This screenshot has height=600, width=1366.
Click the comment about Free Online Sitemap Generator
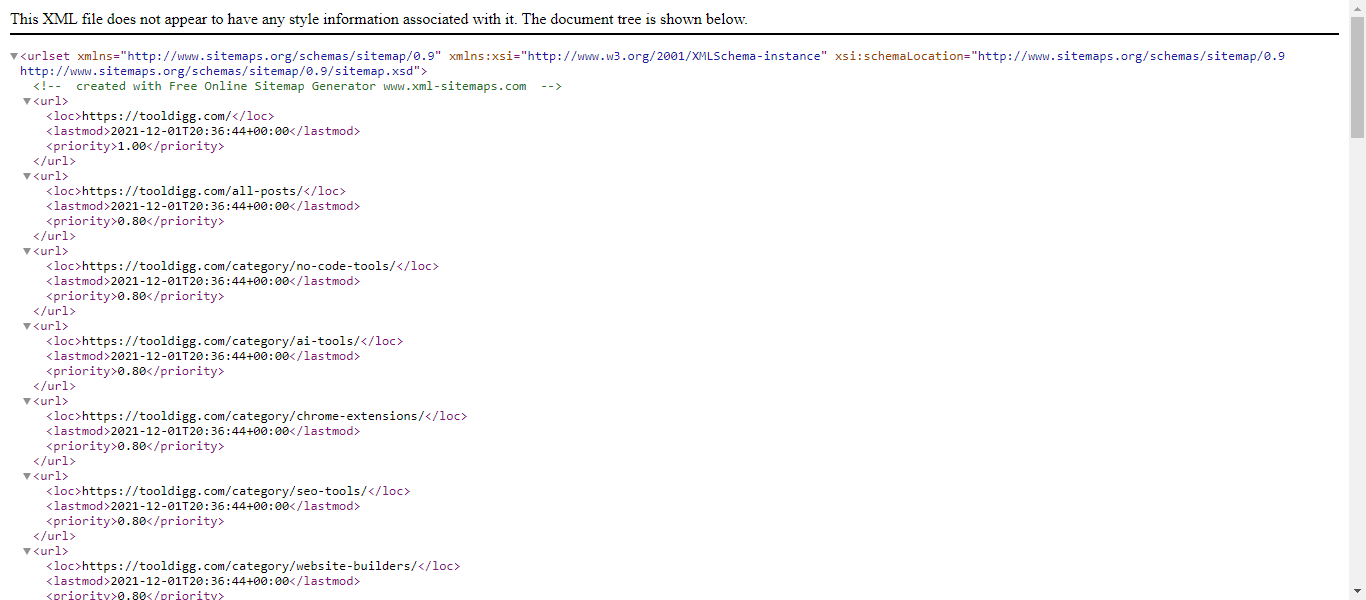(297, 86)
